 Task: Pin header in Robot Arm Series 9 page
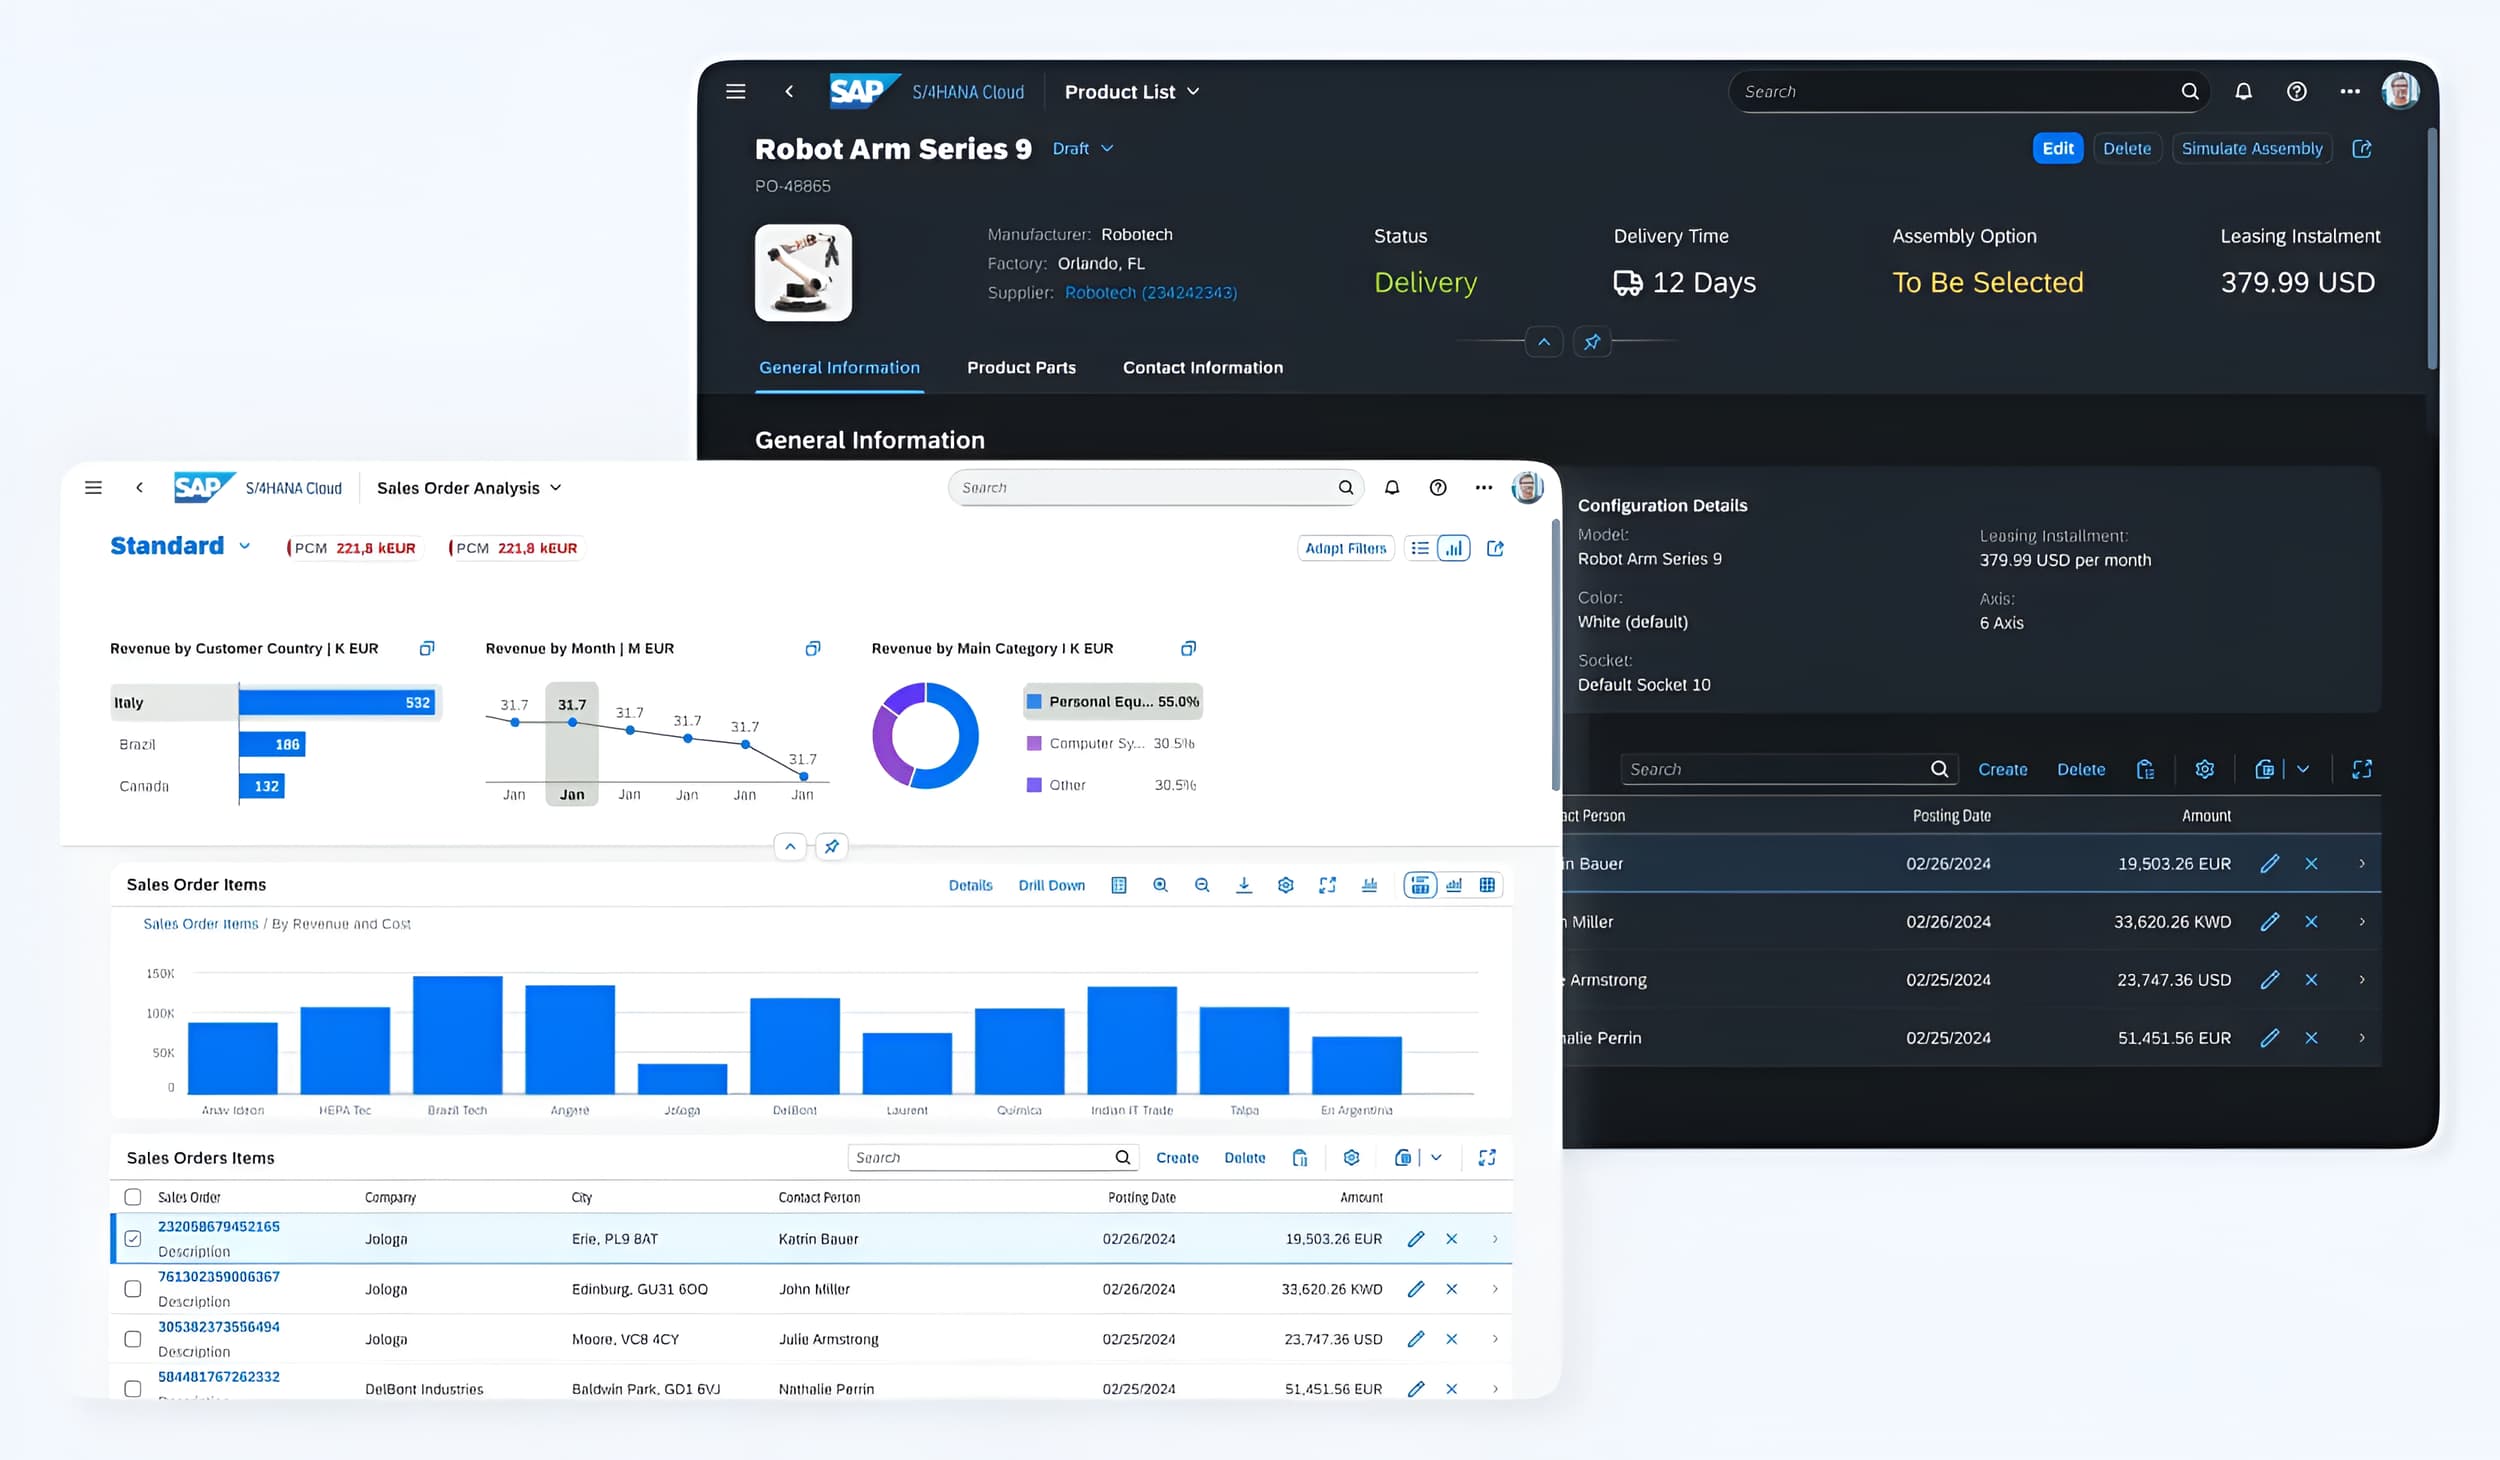click(1592, 342)
